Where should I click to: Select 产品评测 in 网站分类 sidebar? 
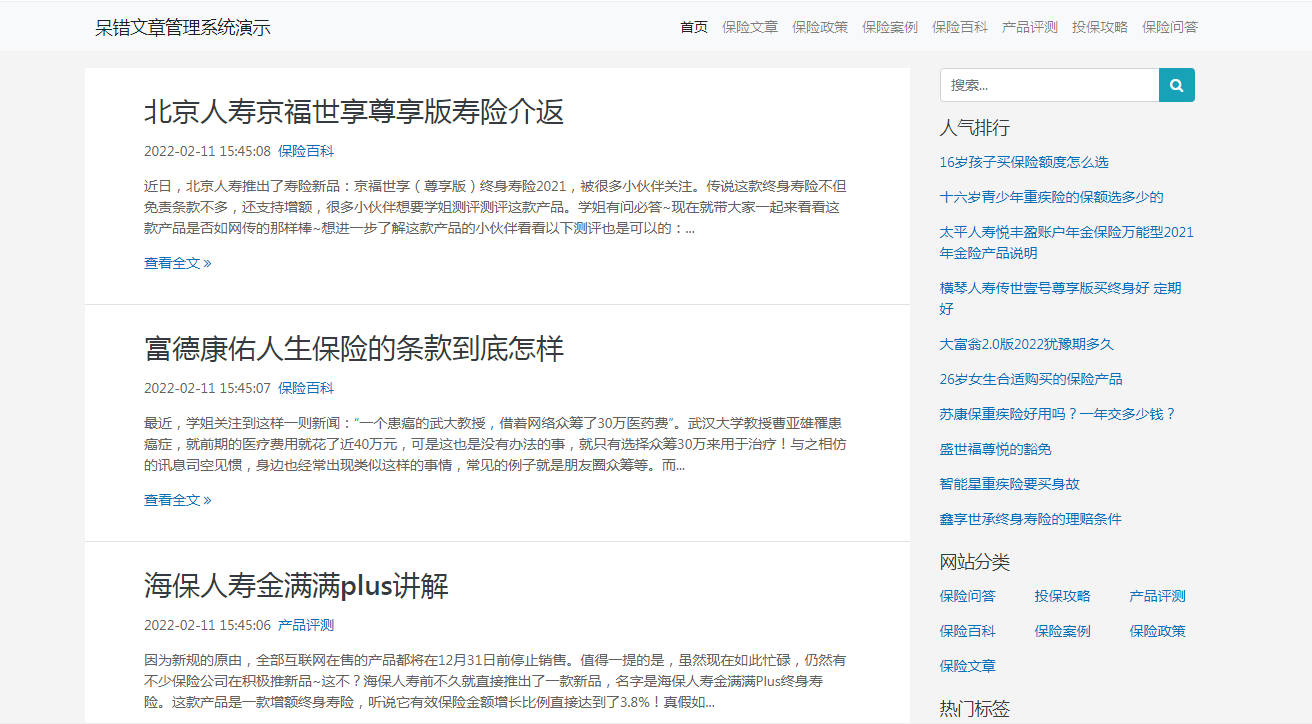(x=1158, y=596)
